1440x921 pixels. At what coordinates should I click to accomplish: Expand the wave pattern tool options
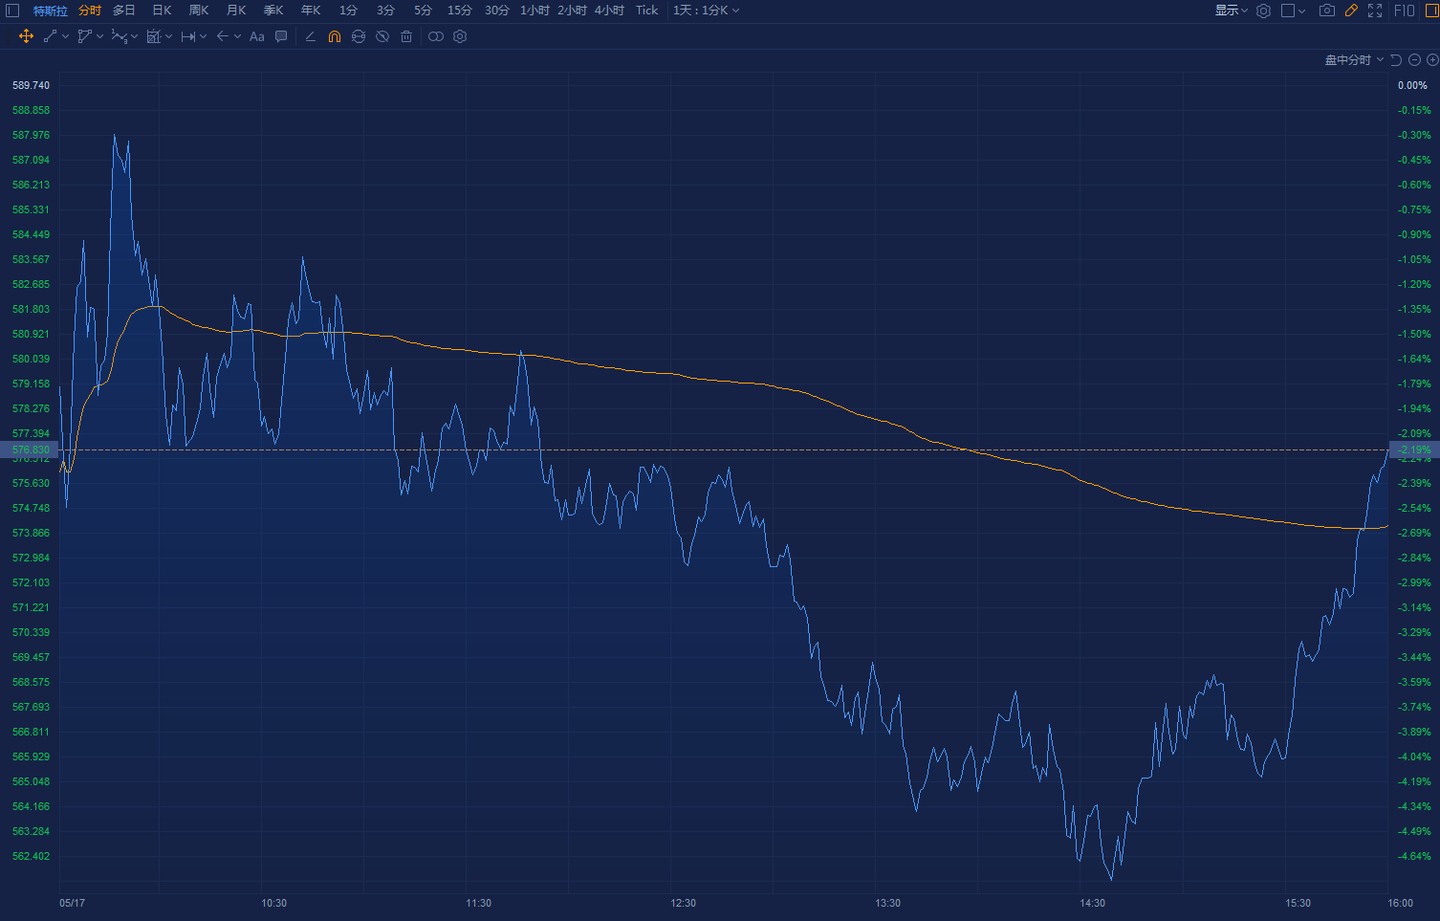point(134,36)
